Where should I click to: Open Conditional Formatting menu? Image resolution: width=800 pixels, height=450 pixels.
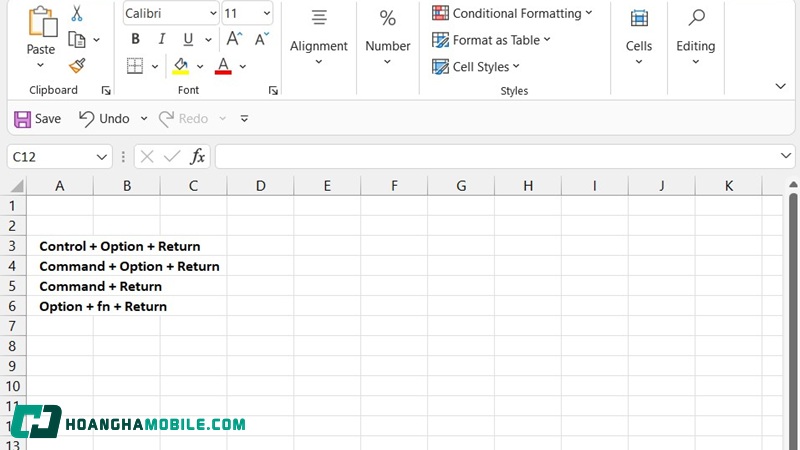[512, 13]
